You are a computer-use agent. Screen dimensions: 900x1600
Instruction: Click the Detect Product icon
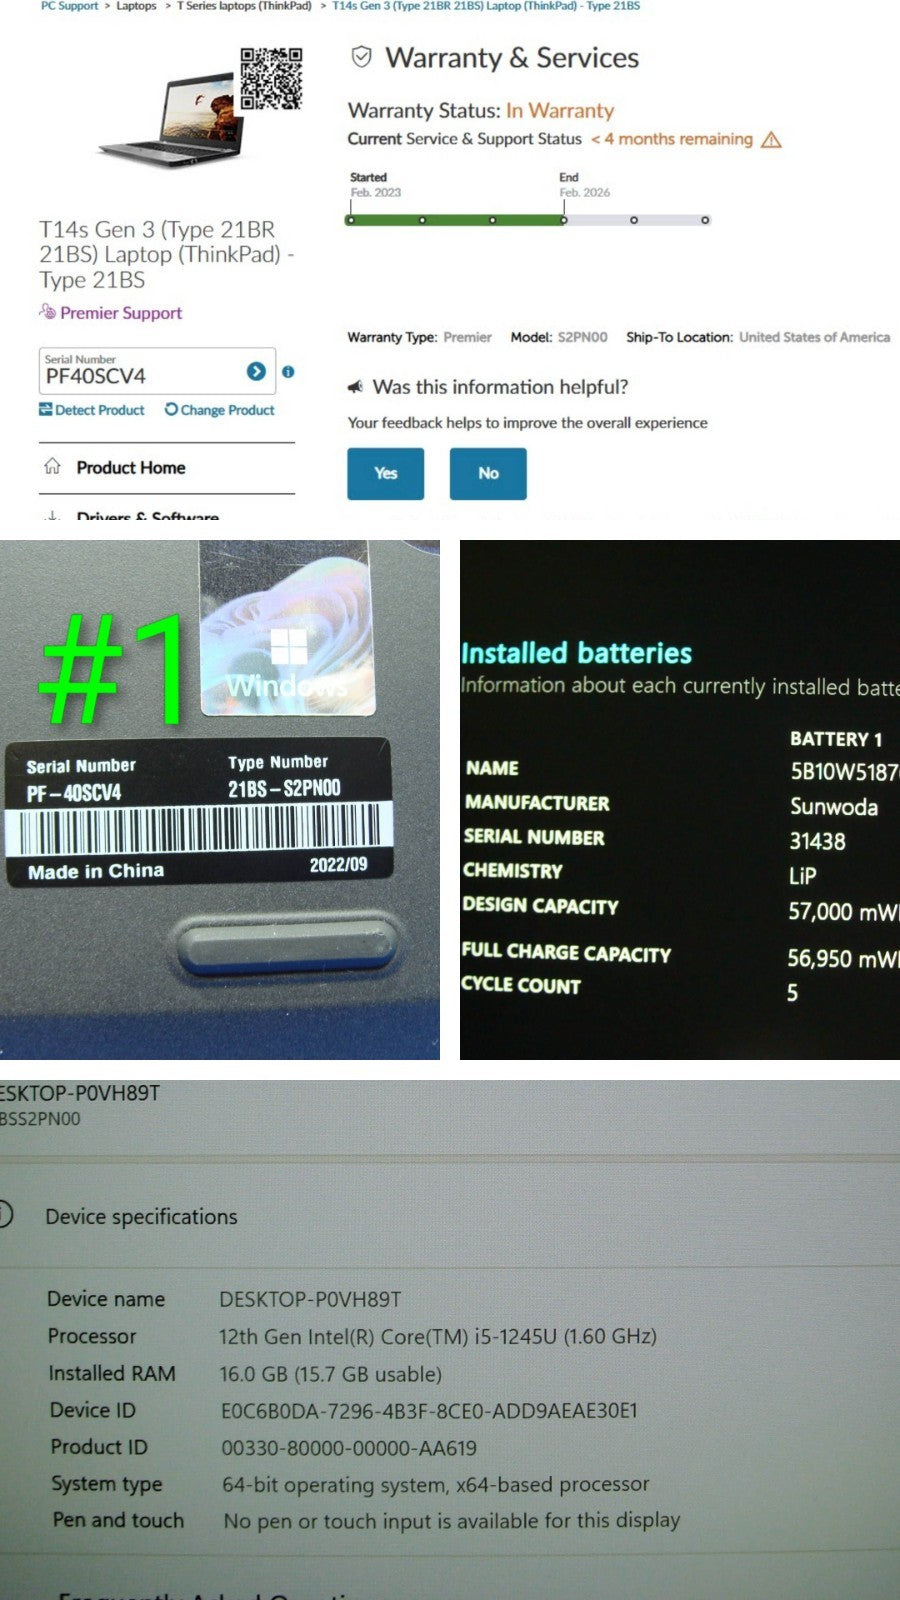click(45, 410)
